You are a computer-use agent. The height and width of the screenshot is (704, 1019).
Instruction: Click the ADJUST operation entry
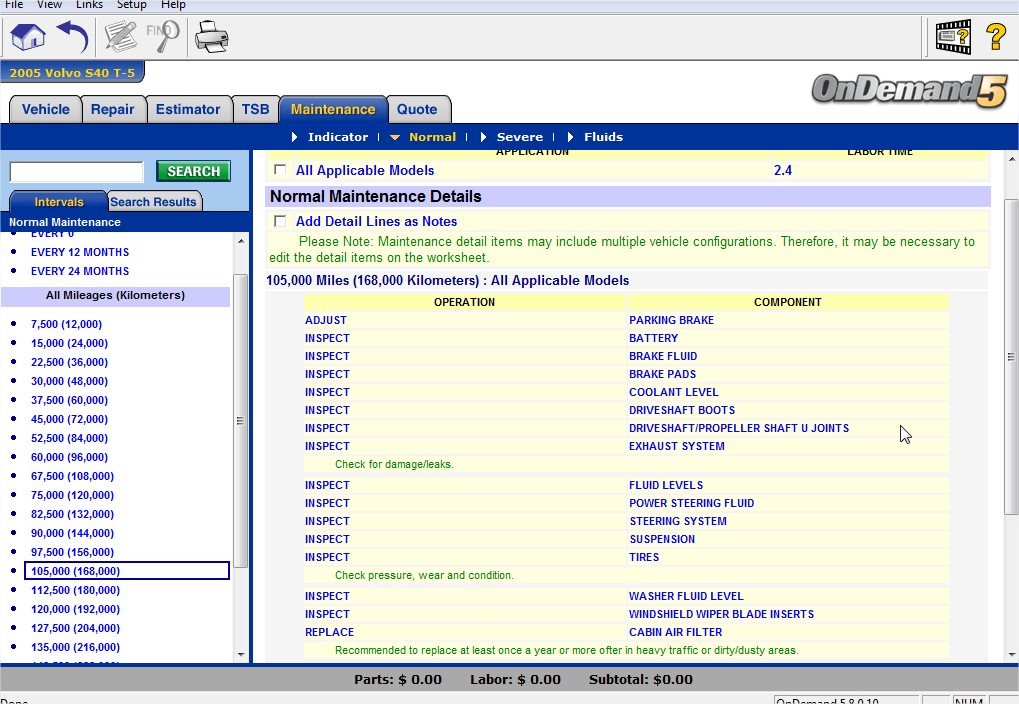pos(326,320)
